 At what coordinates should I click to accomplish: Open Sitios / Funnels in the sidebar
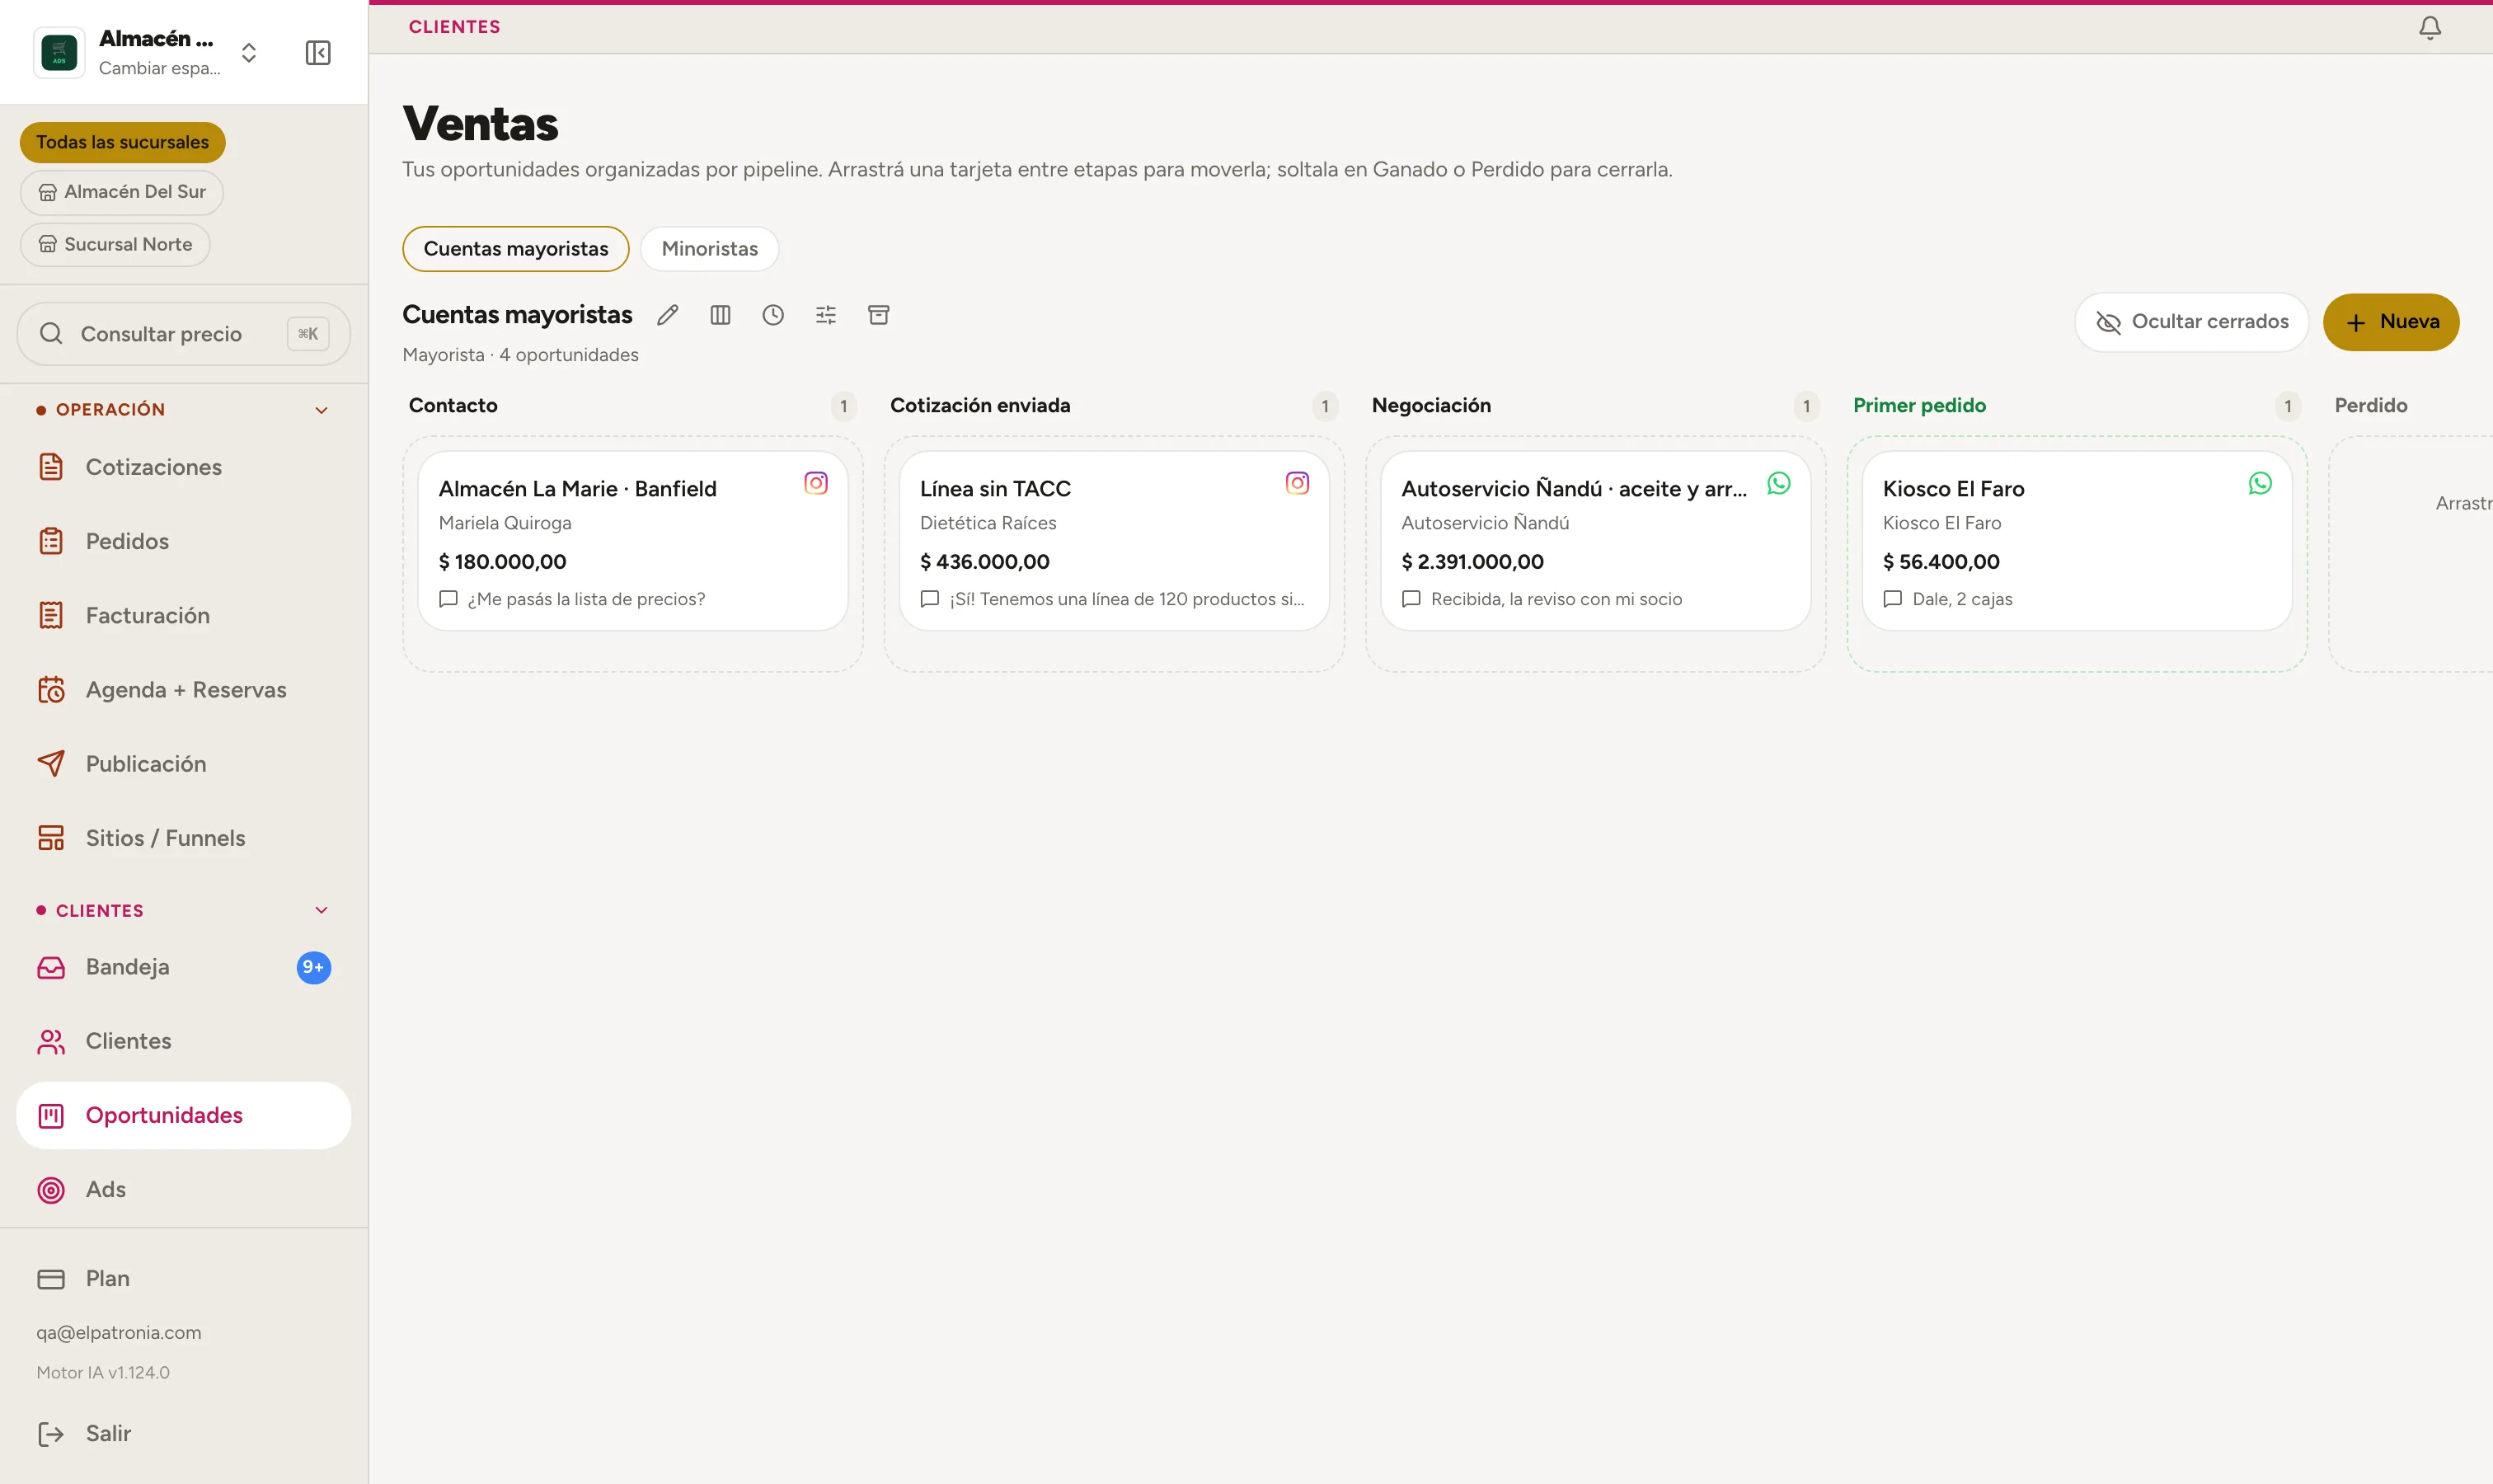pyautogui.click(x=184, y=838)
